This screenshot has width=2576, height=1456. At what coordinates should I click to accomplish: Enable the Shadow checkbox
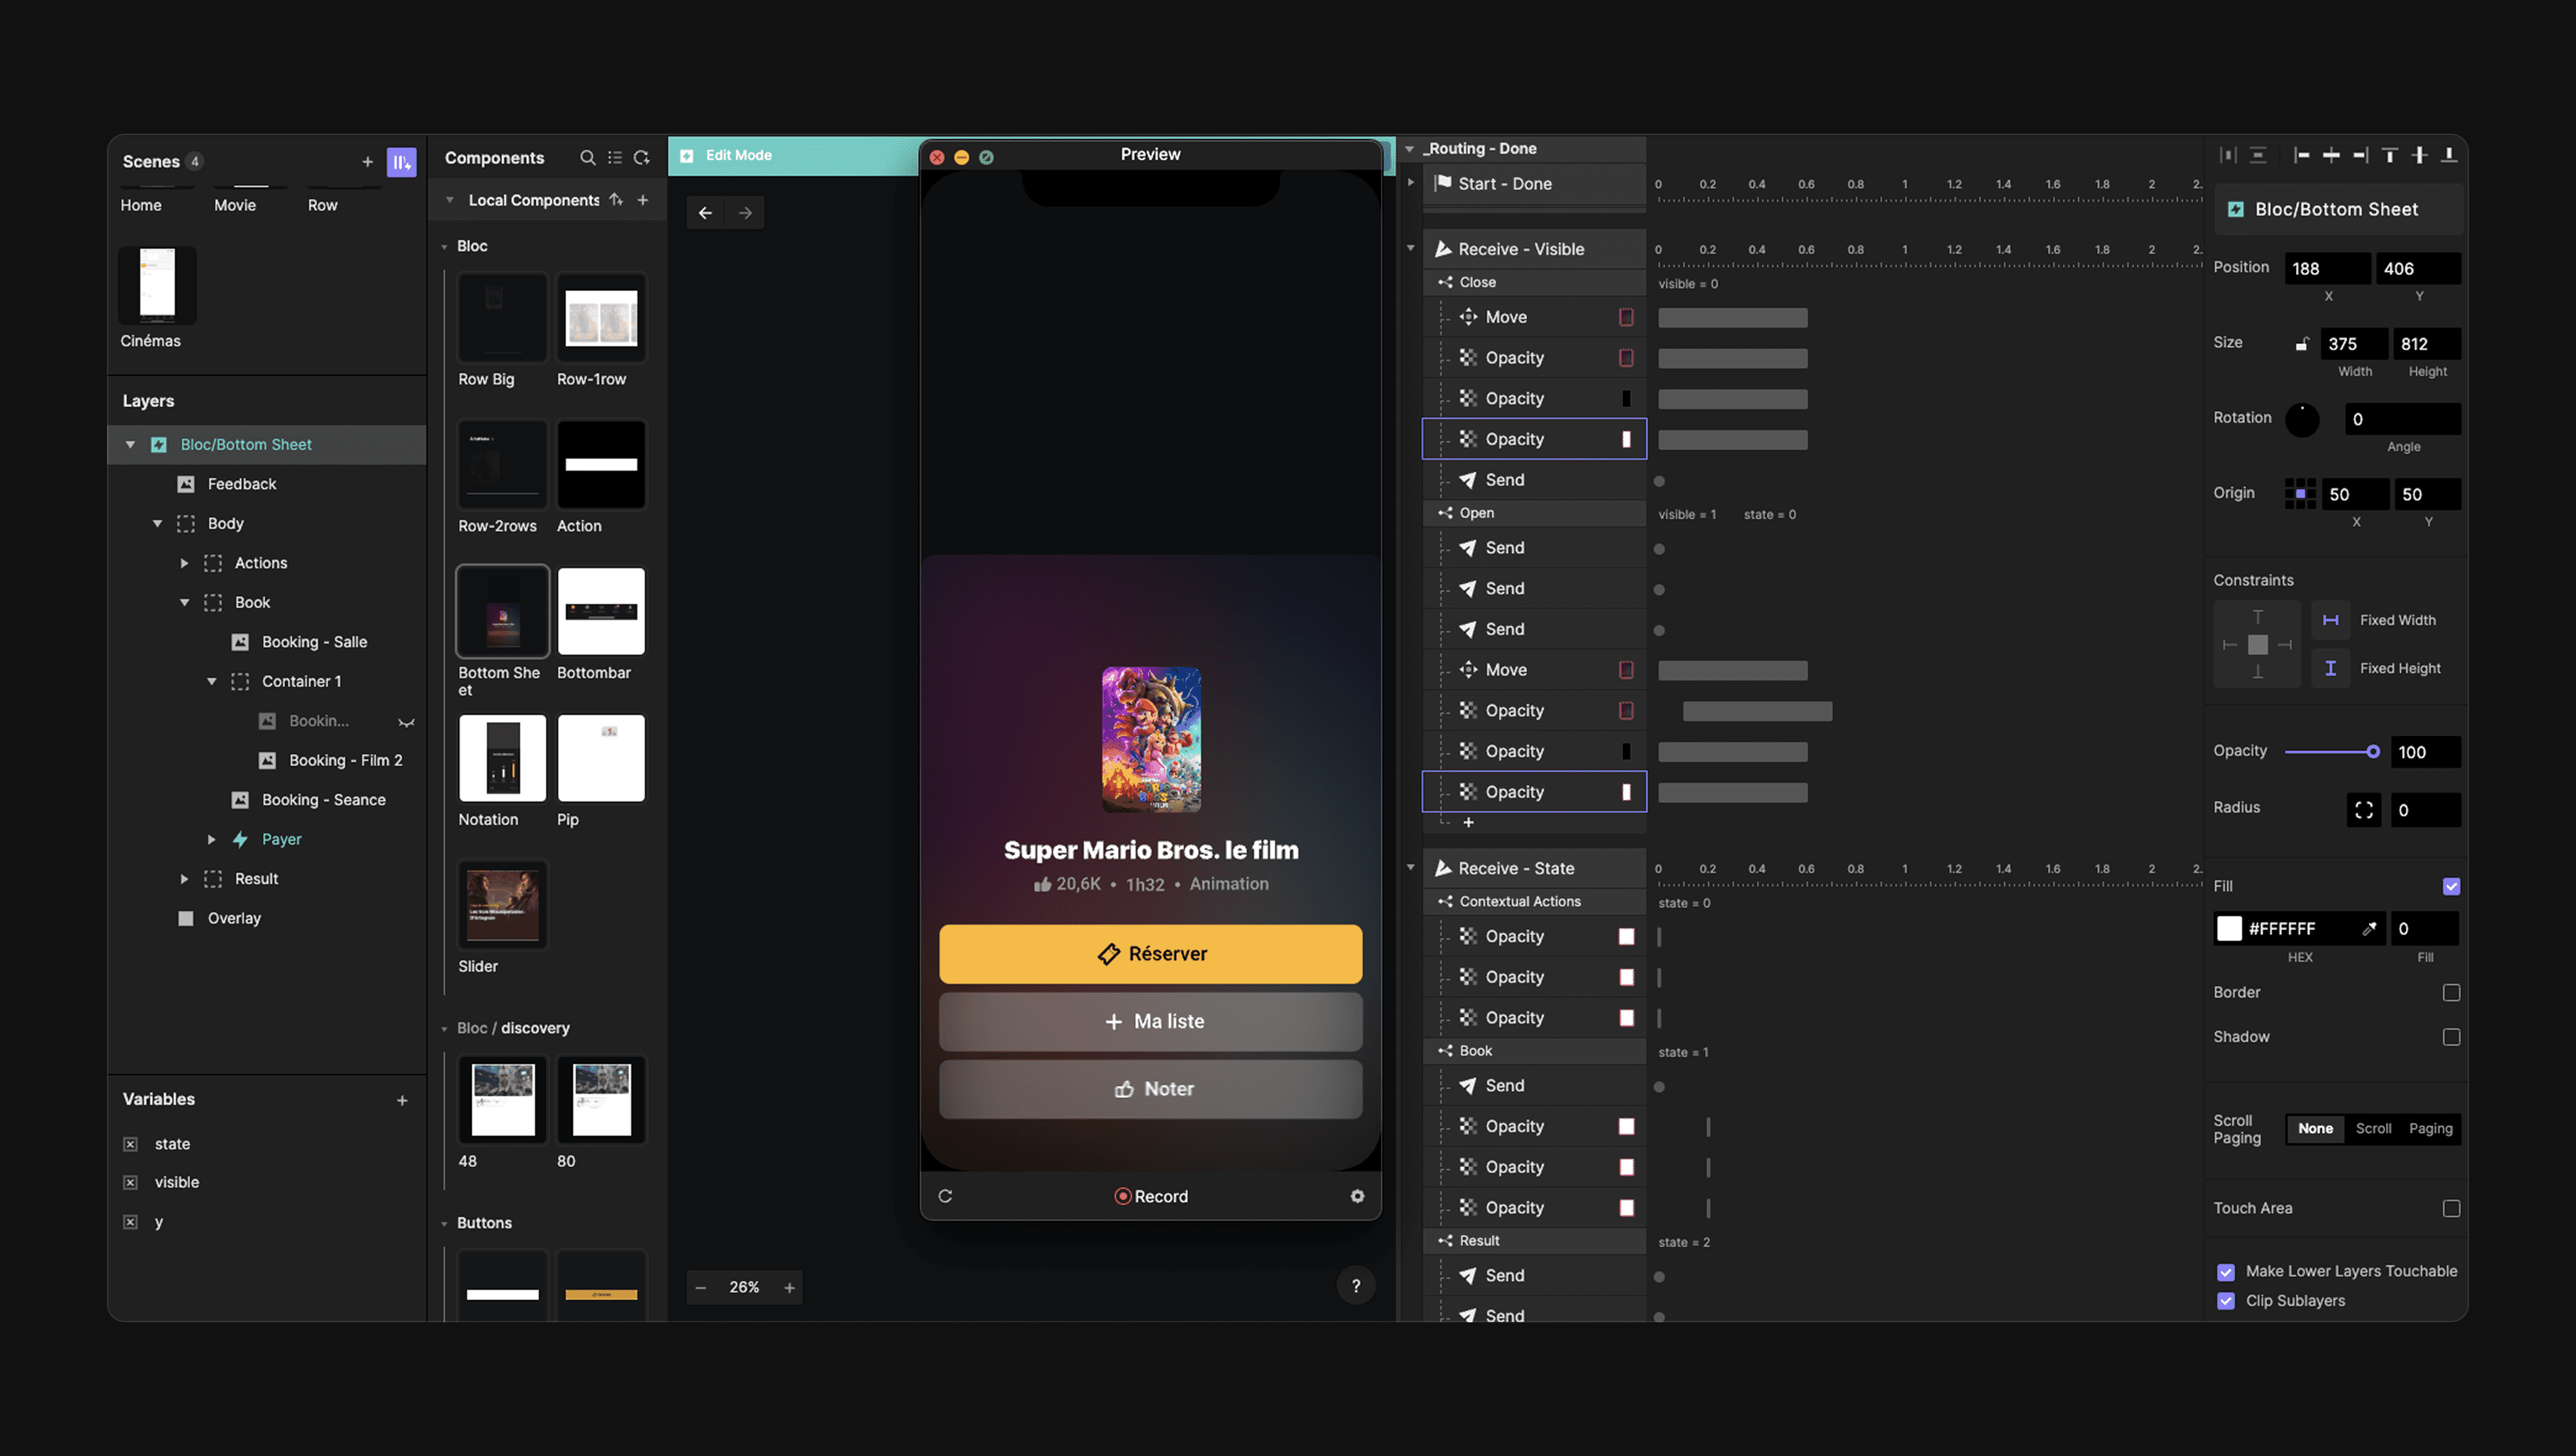2451,1037
